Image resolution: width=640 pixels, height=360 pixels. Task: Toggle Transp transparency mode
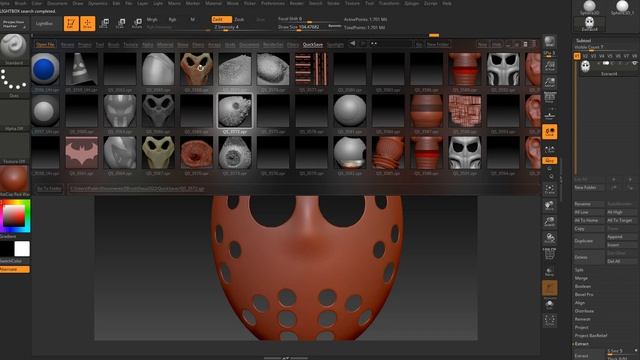(550, 271)
